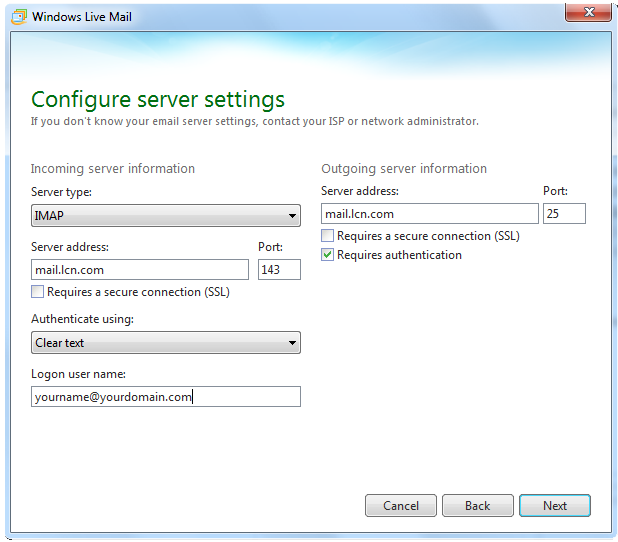Click the outgoing server address field
The width and height of the screenshot is (618, 542).
pos(430,214)
